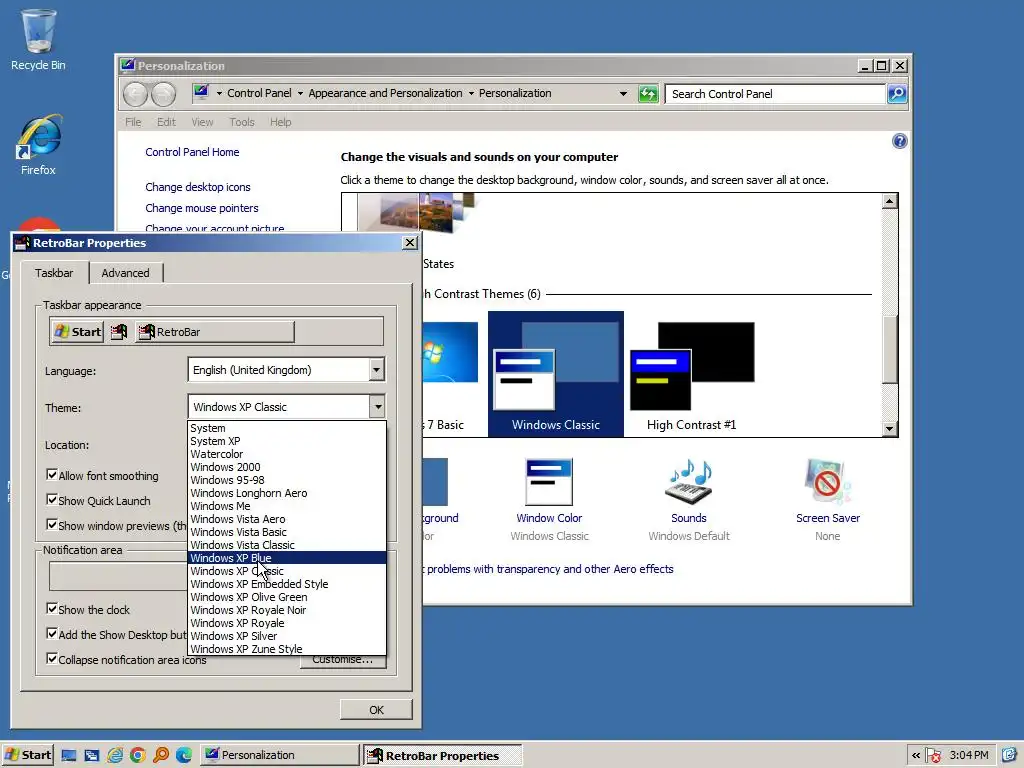
Task: Click the transparency and Aero effects troubleshoot link
Action: click(x=549, y=569)
